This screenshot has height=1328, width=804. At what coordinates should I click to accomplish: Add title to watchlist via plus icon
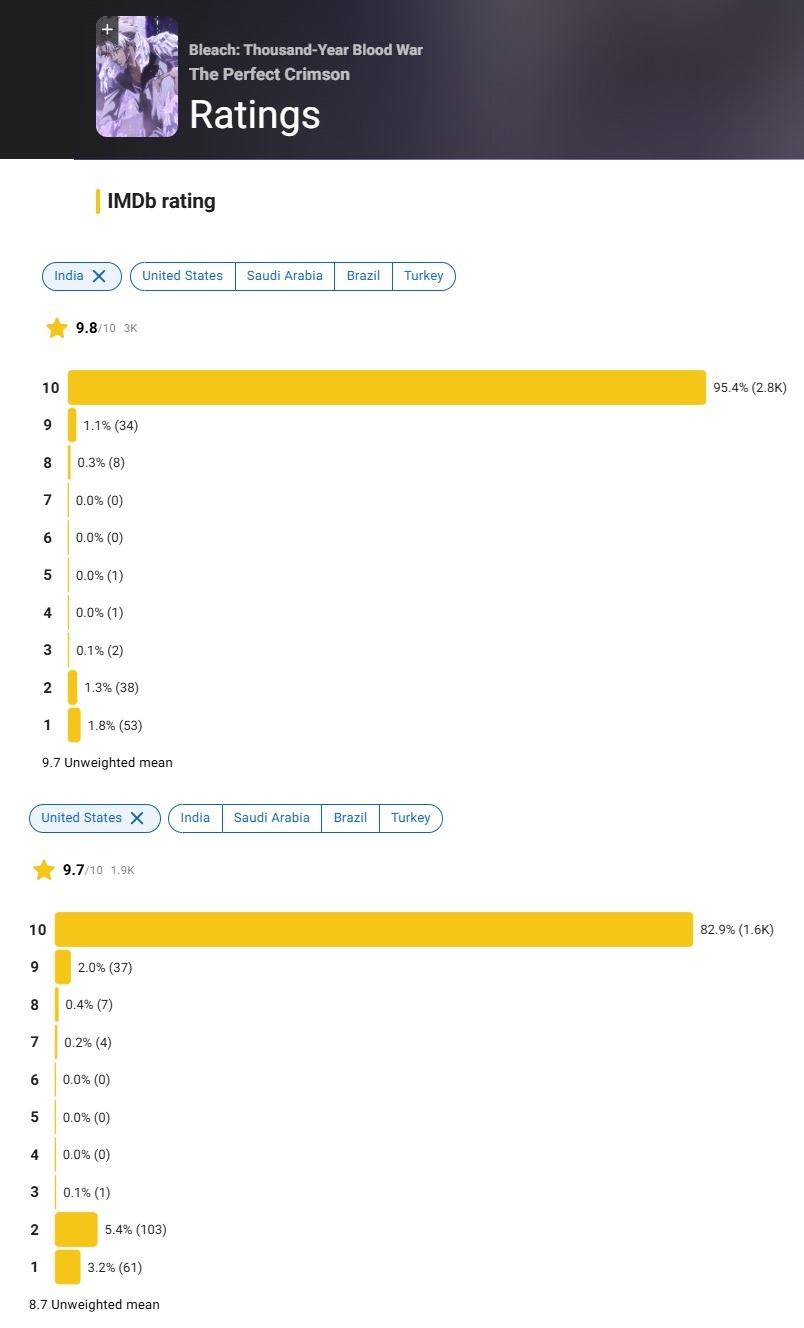tap(108, 30)
